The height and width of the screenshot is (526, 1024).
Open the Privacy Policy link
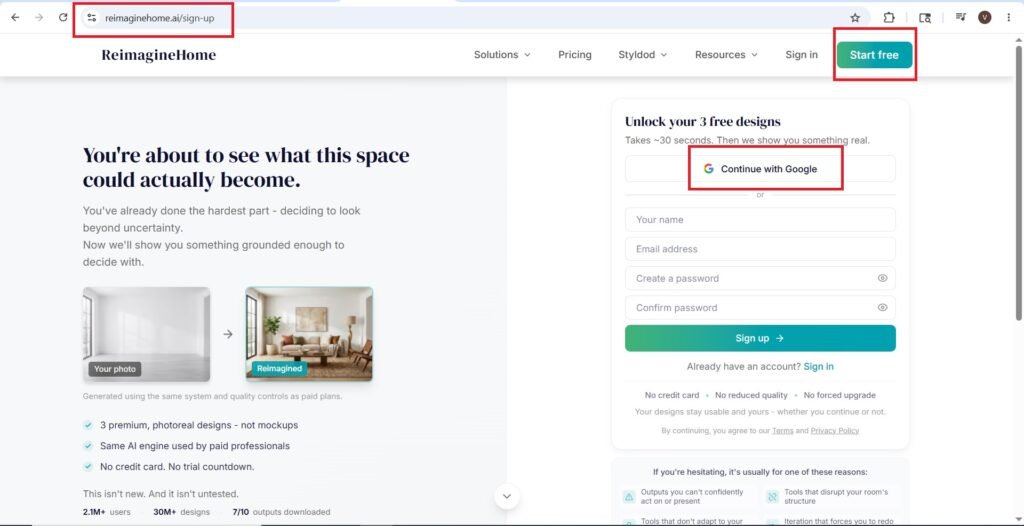[x=835, y=431]
